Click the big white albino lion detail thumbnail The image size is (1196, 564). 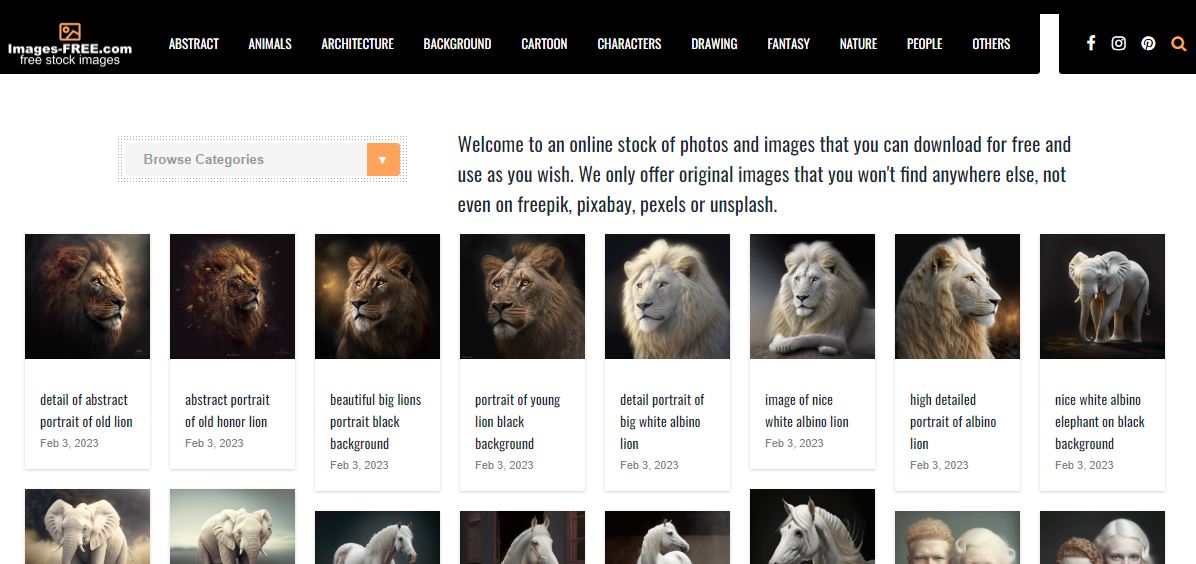[667, 296]
